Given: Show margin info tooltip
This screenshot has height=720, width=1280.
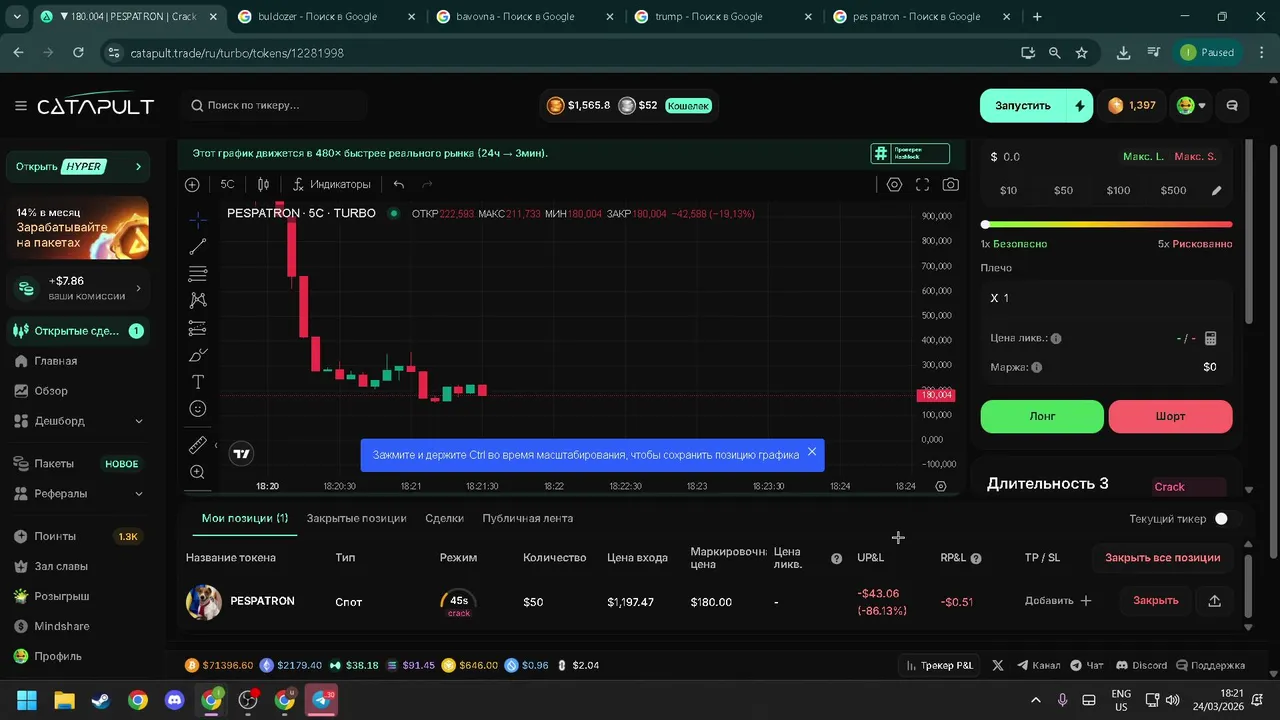Looking at the screenshot, I should [x=1036, y=367].
